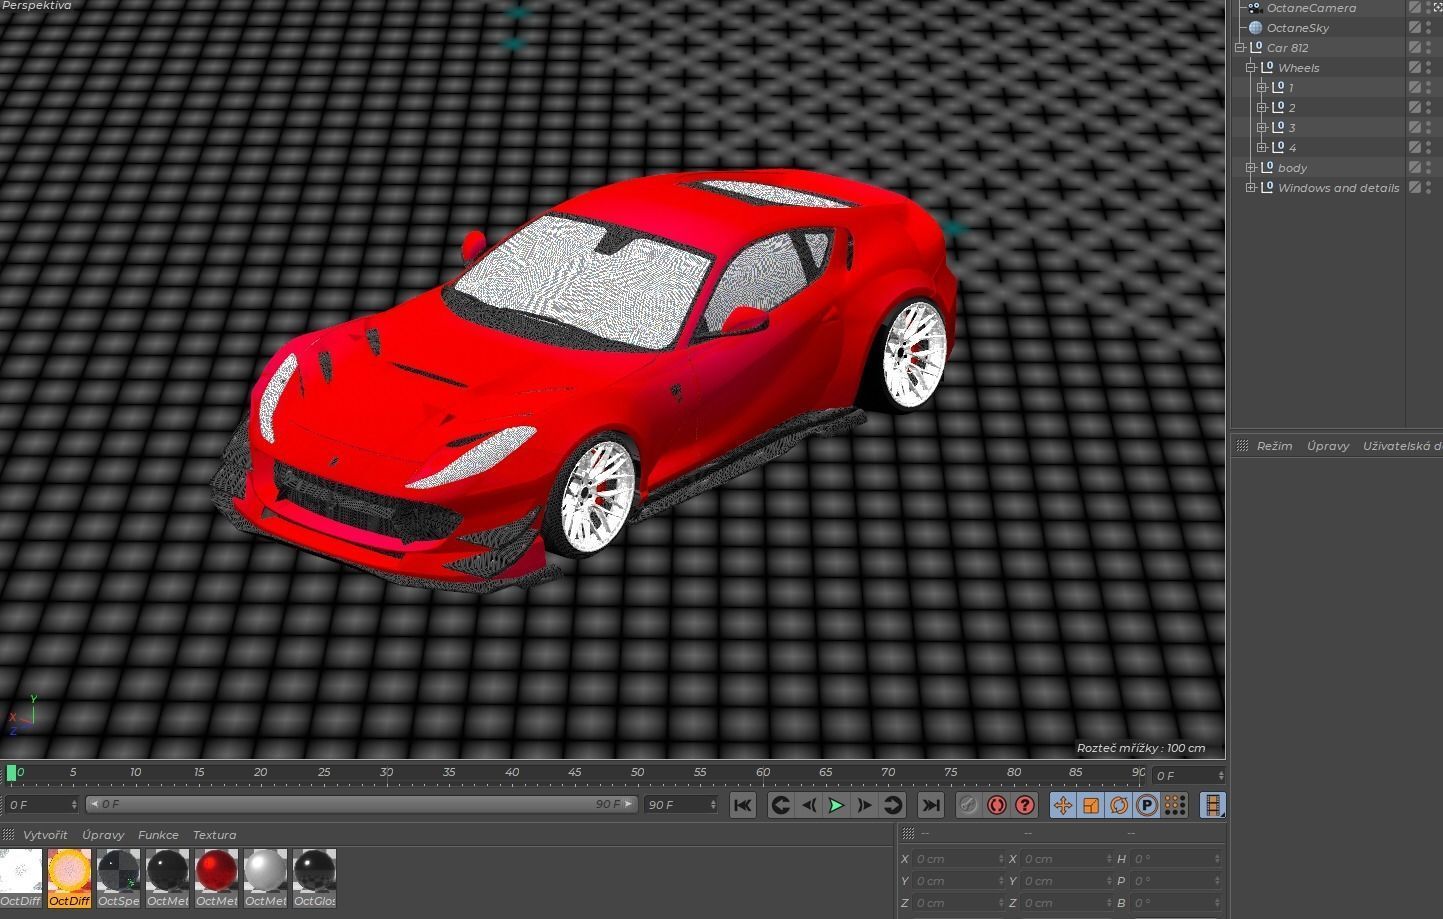The image size is (1443, 919).
Task: Click the timeline ruler at frame 45
Action: coord(574,773)
